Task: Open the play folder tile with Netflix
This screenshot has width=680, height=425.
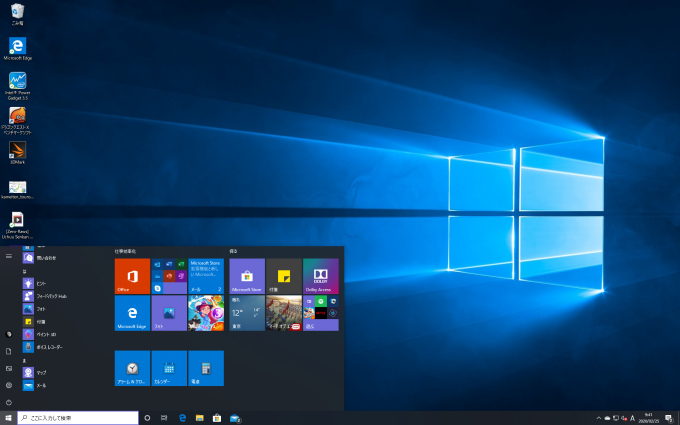Action: [321, 313]
